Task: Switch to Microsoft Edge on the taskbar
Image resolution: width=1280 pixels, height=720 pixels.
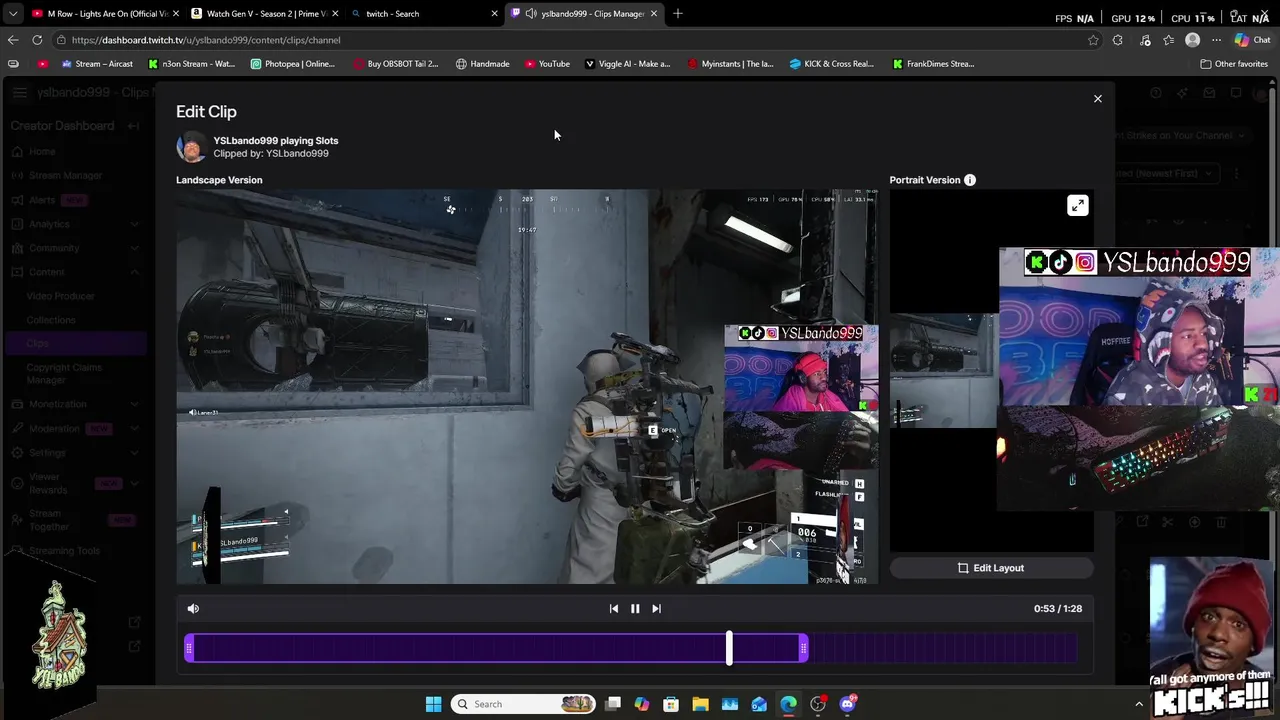Action: click(x=788, y=704)
